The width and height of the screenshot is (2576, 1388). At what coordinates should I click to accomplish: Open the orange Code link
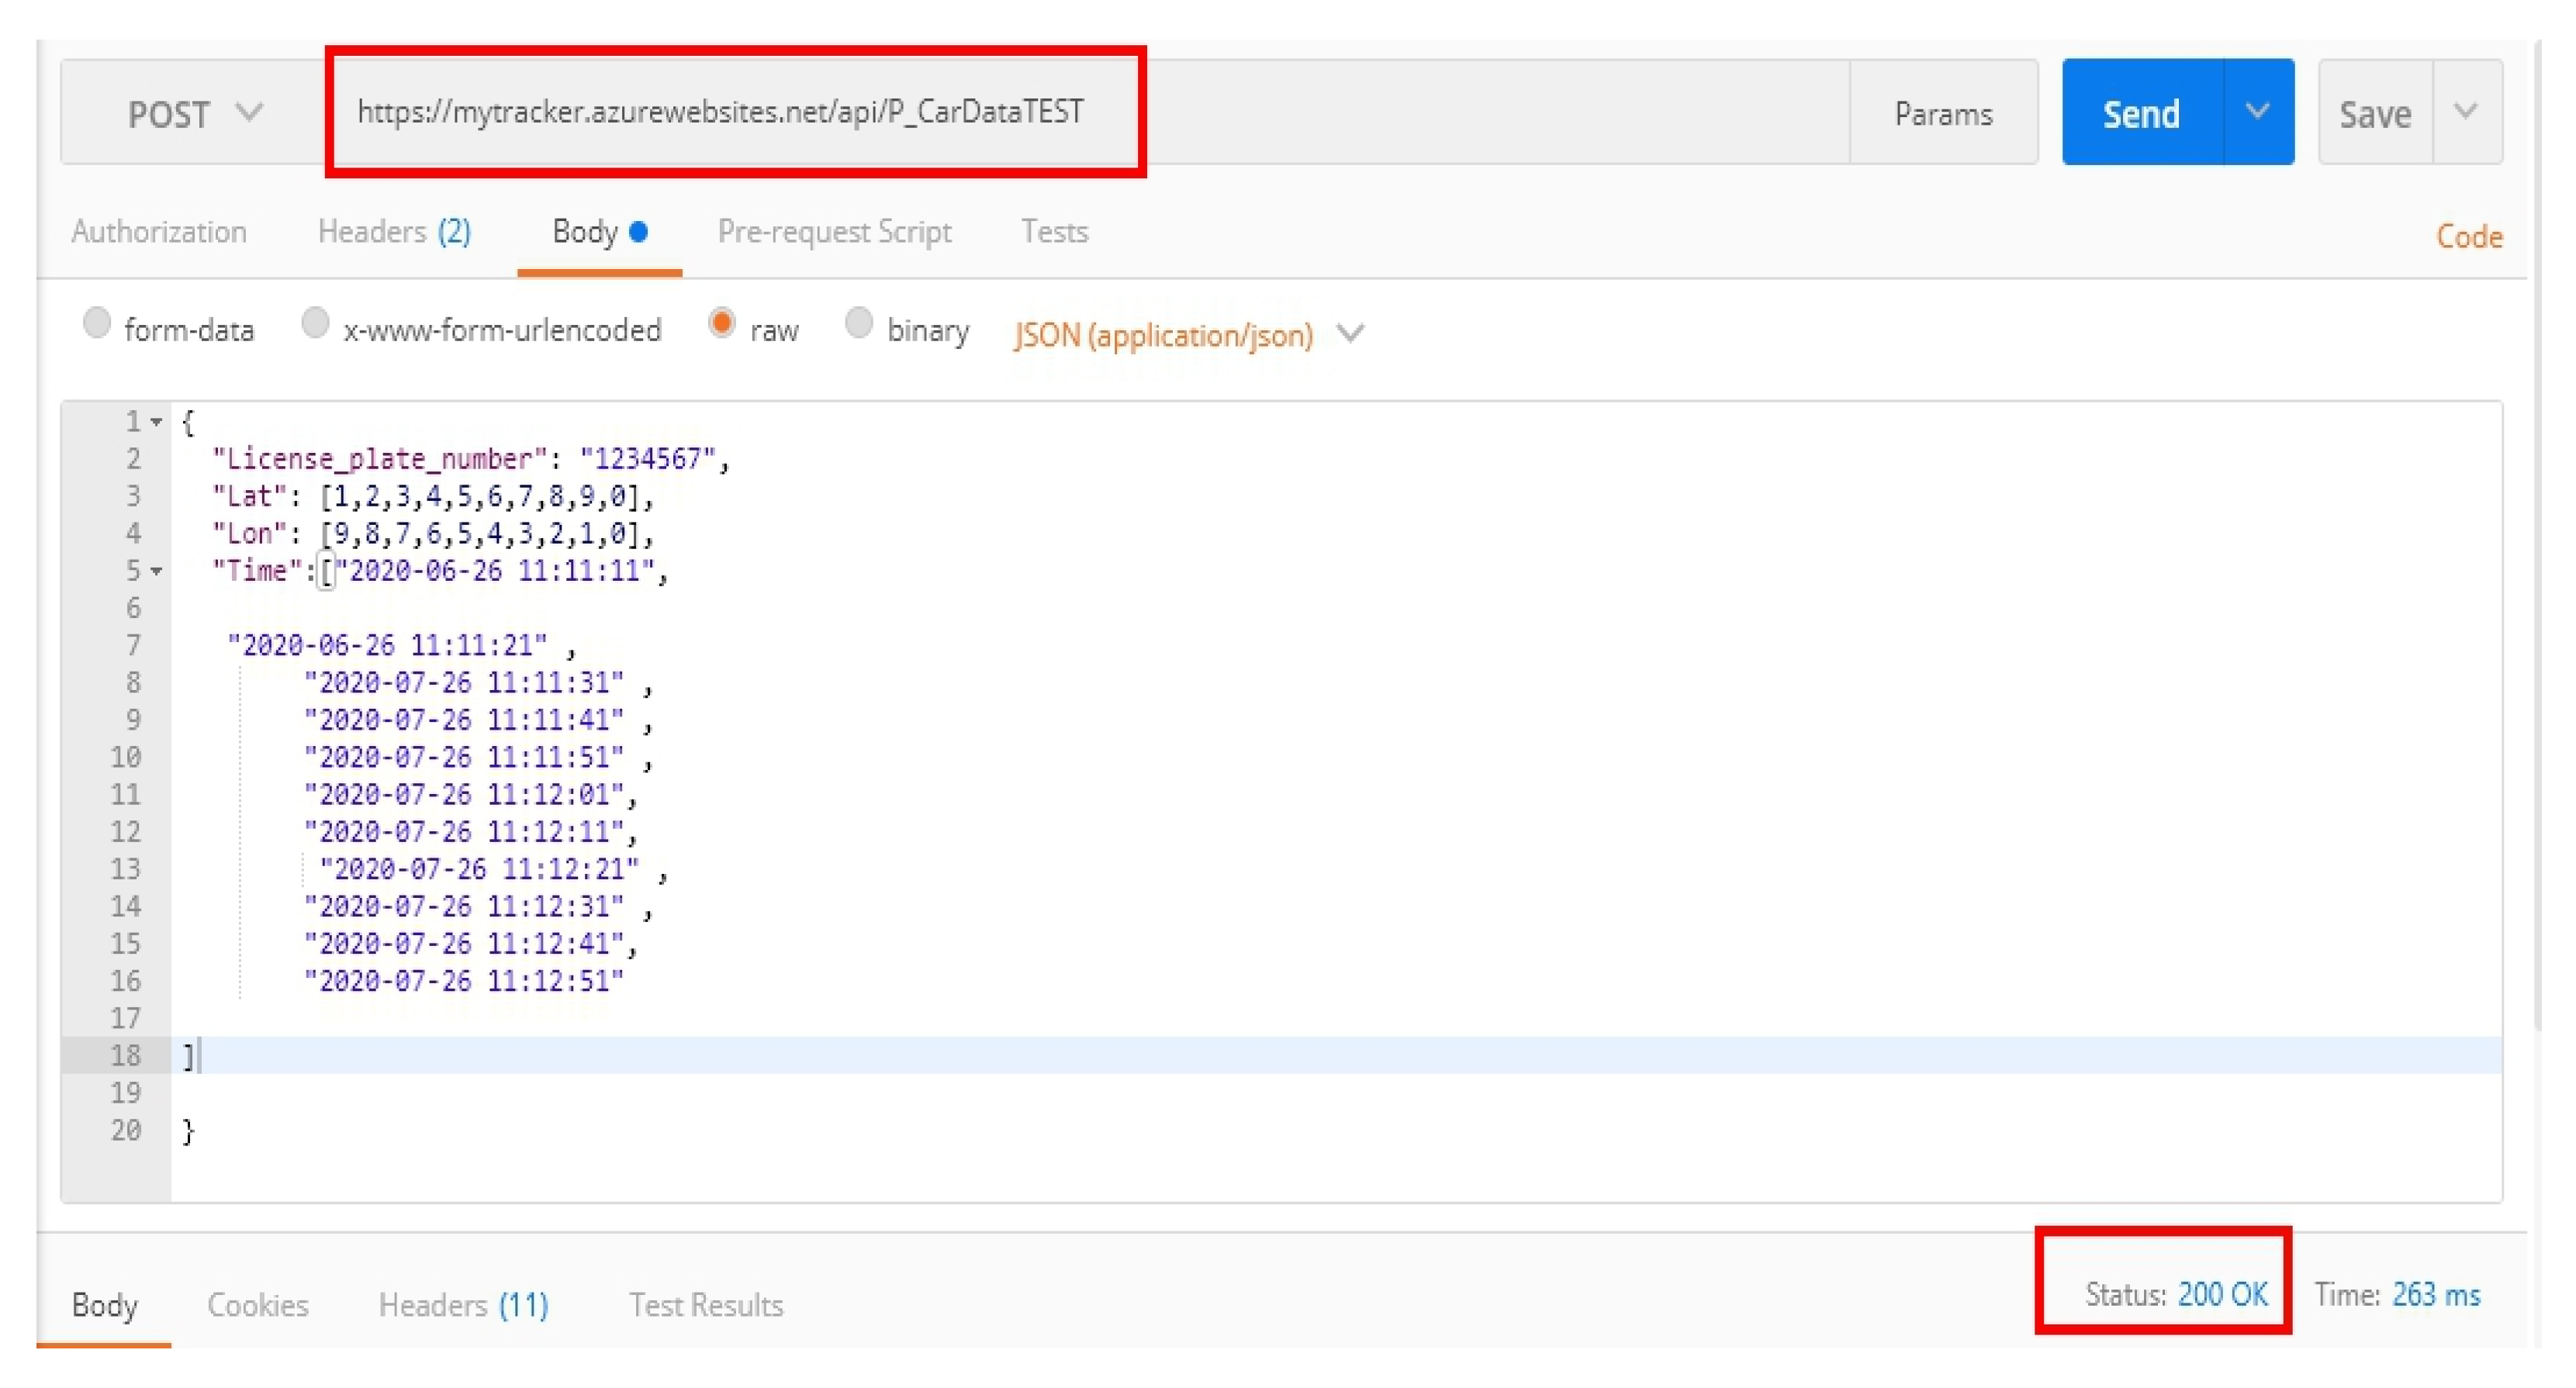click(x=2468, y=237)
